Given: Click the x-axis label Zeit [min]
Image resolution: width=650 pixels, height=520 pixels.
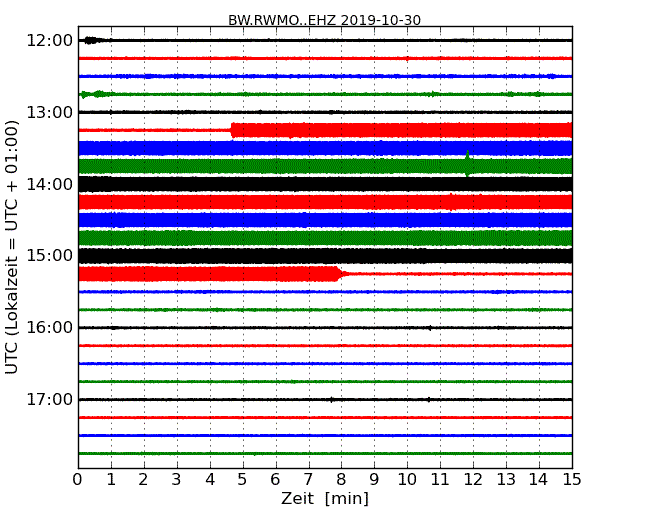Looking at the screenshot, I should [325, 498].
